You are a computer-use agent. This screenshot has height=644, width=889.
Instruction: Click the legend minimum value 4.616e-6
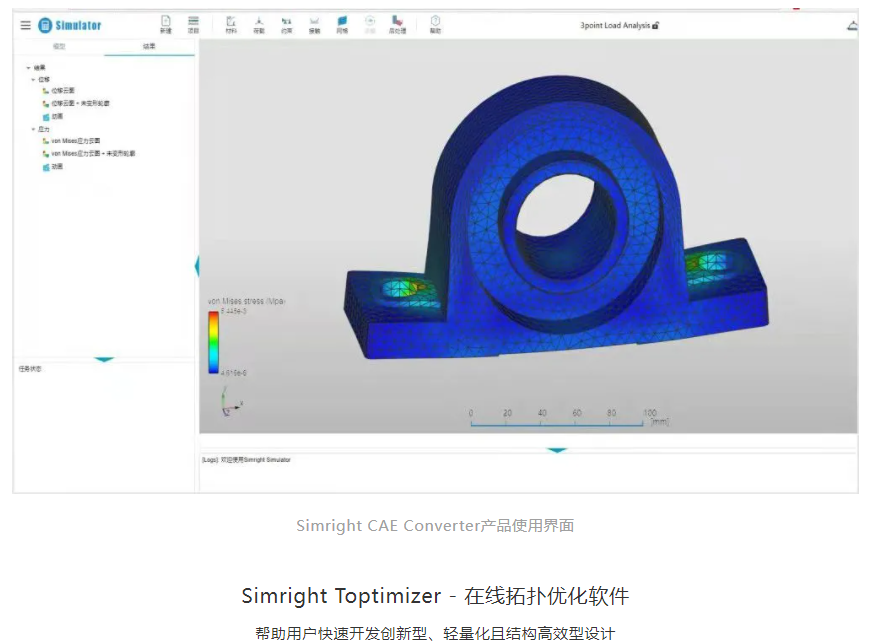[234, 373]
